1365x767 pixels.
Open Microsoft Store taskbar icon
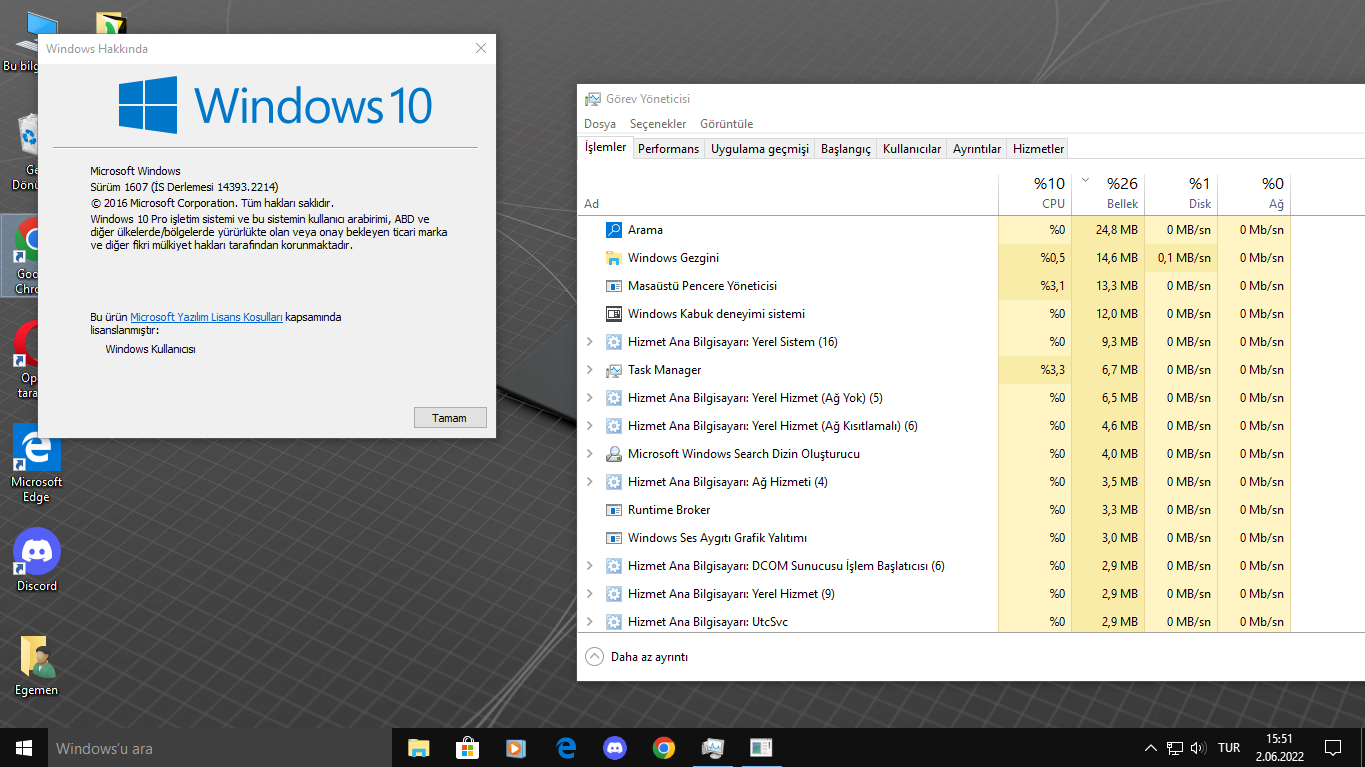pyautogui.click(x=467, y=748)
